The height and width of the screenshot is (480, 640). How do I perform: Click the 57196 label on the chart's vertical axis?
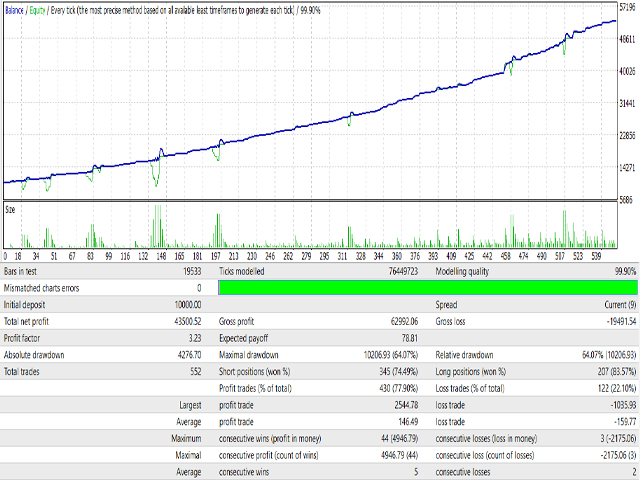(x=627, y=7)
